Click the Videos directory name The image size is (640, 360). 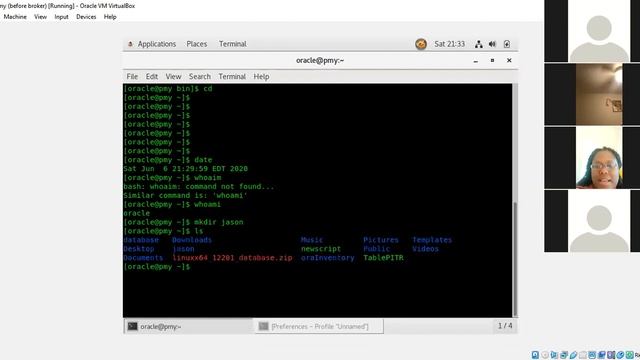[425, 249]
